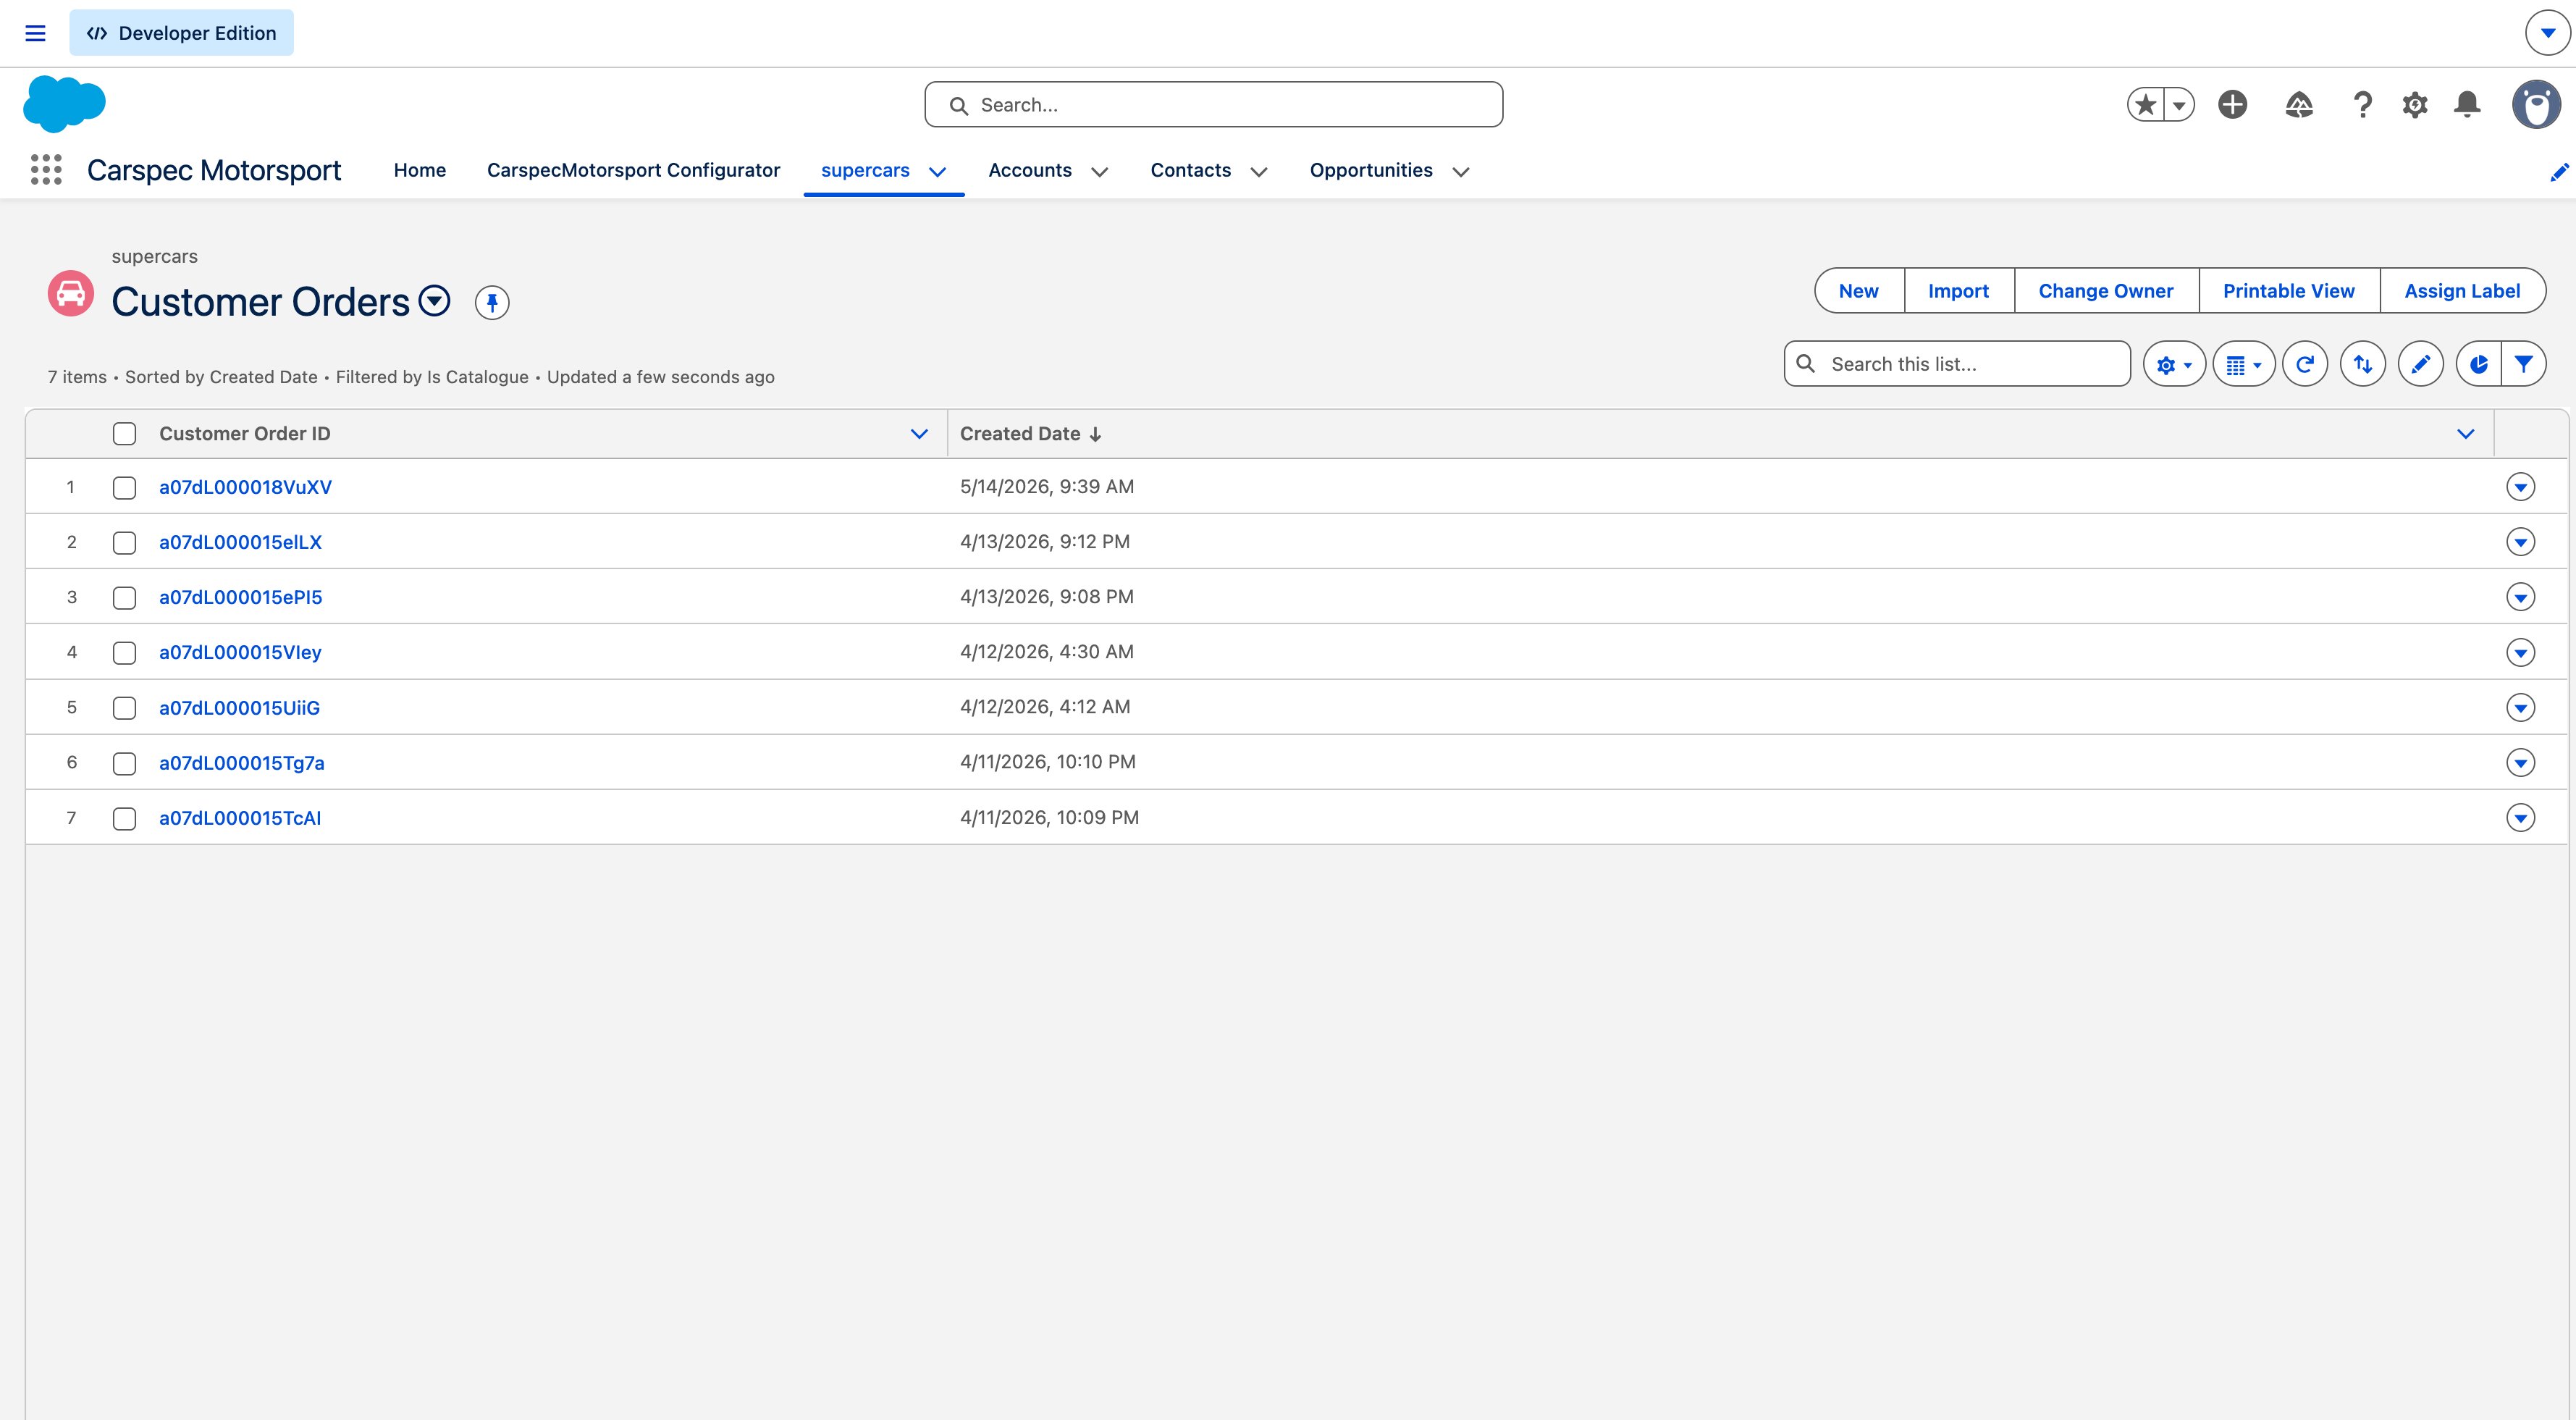Open record a07dL000018VuXV
This screenshot has width=2576, height=1420.
pyautogui.click(x=245, y=487)
